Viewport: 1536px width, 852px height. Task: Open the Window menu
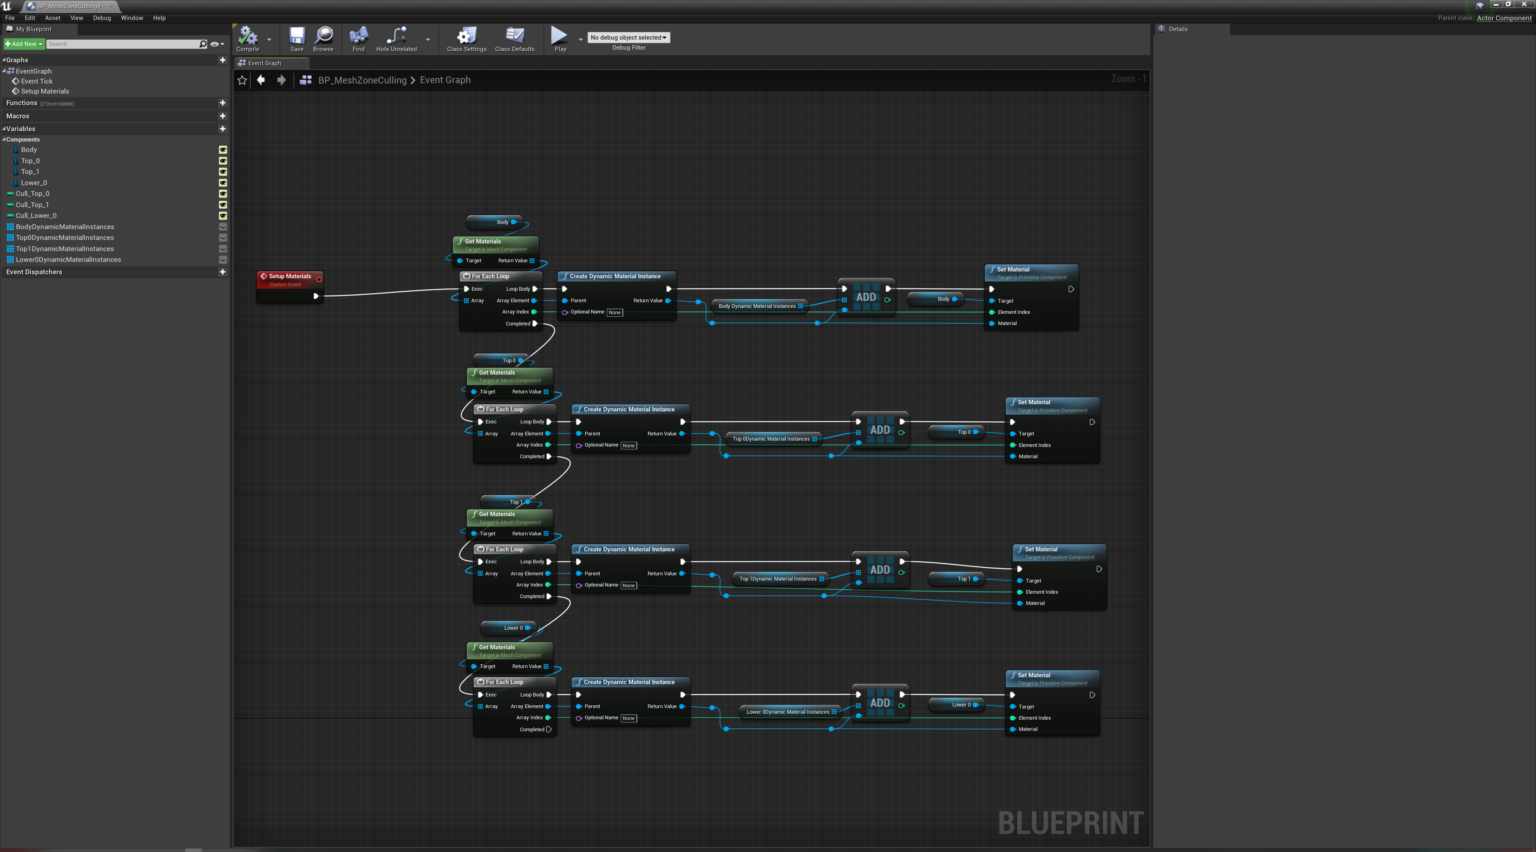coord(132,17)
